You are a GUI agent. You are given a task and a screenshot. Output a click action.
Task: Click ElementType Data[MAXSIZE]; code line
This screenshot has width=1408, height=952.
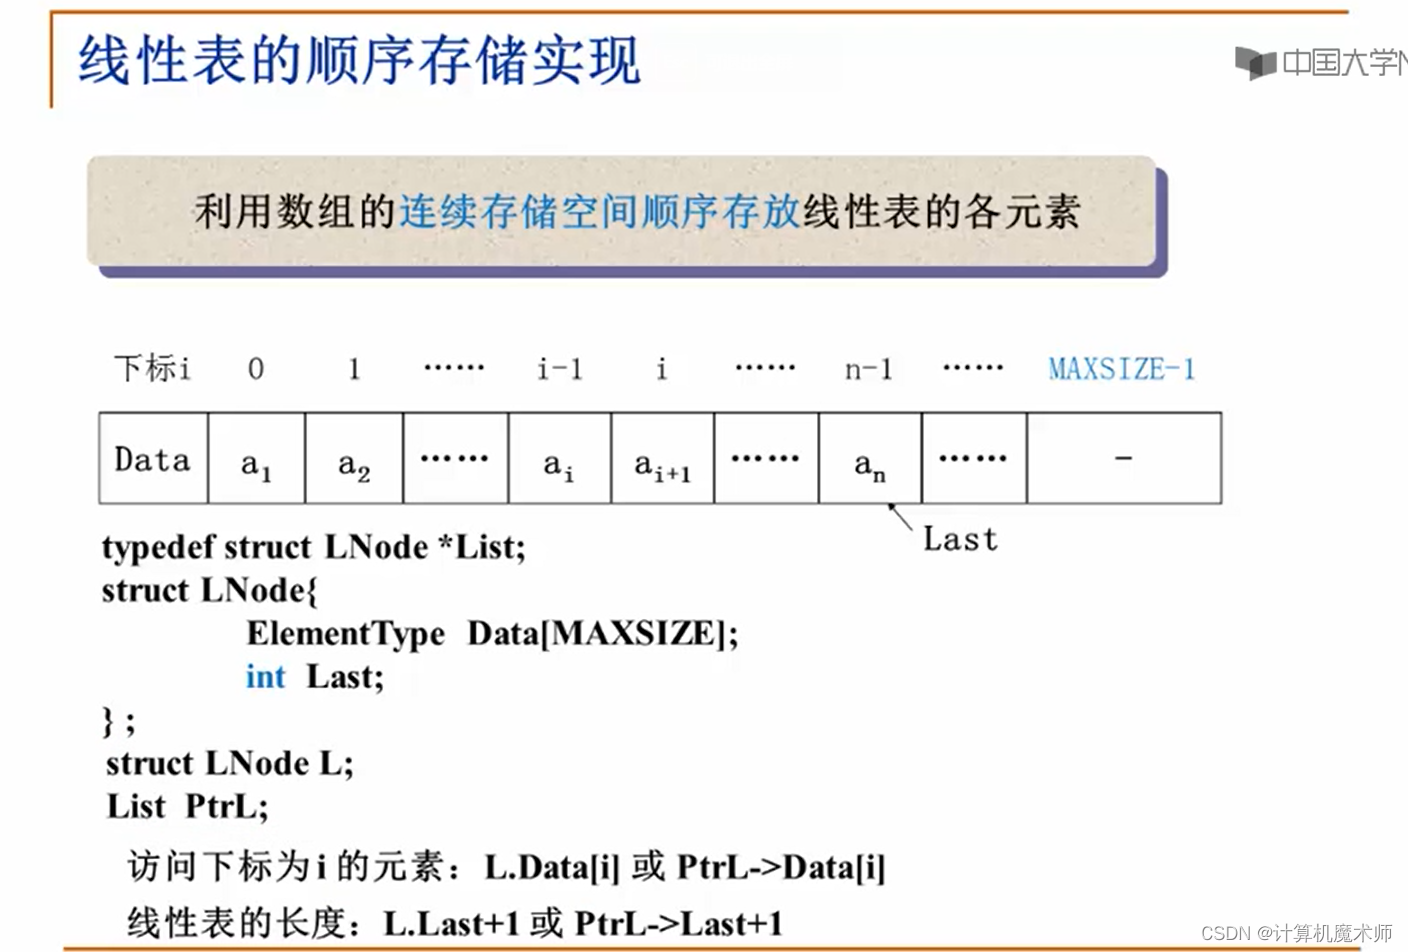click(x=492, y=633)
